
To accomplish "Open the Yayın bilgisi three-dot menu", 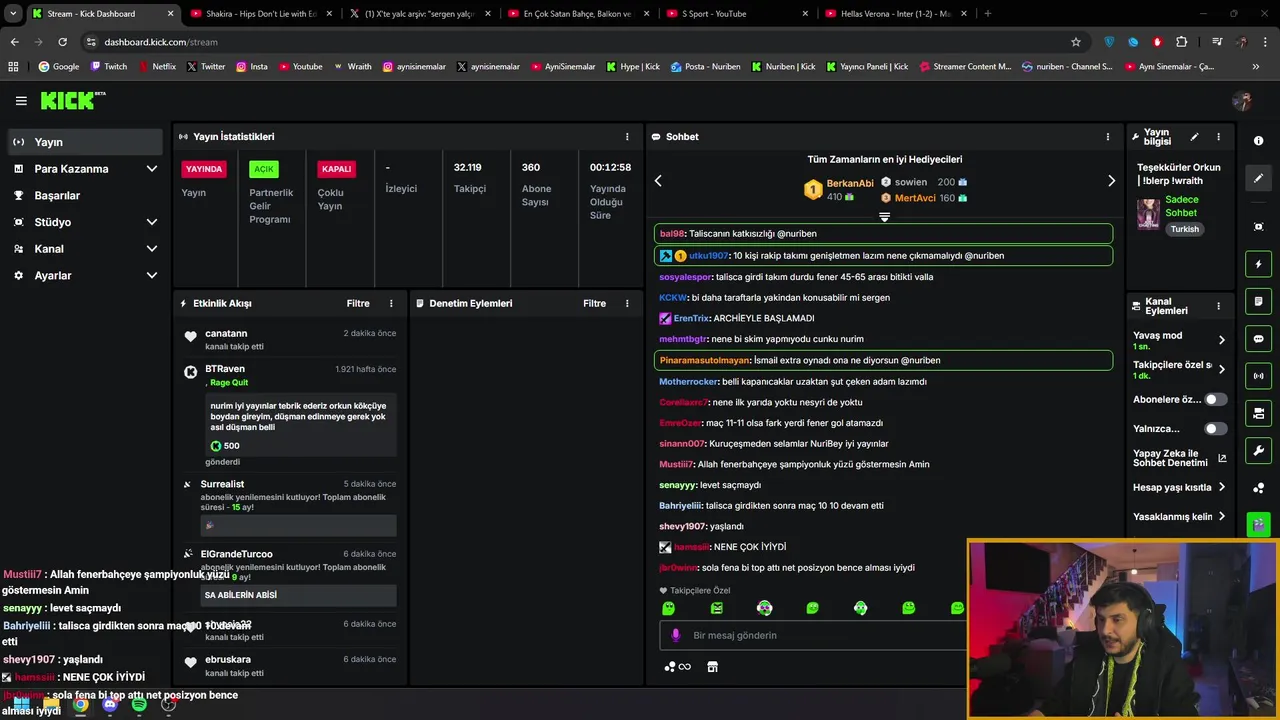I will pos(1218,137).
